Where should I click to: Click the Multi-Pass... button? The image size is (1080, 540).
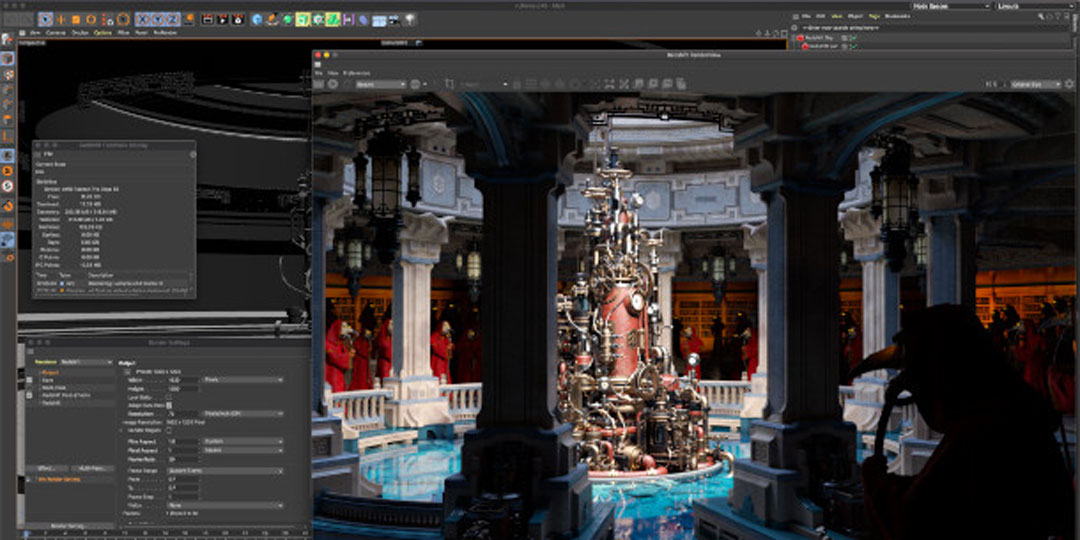[x=91, y=467]
